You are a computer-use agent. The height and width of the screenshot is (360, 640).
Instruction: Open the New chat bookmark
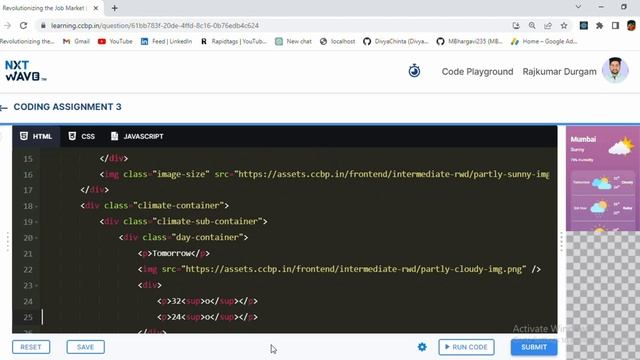pos(293,41)
